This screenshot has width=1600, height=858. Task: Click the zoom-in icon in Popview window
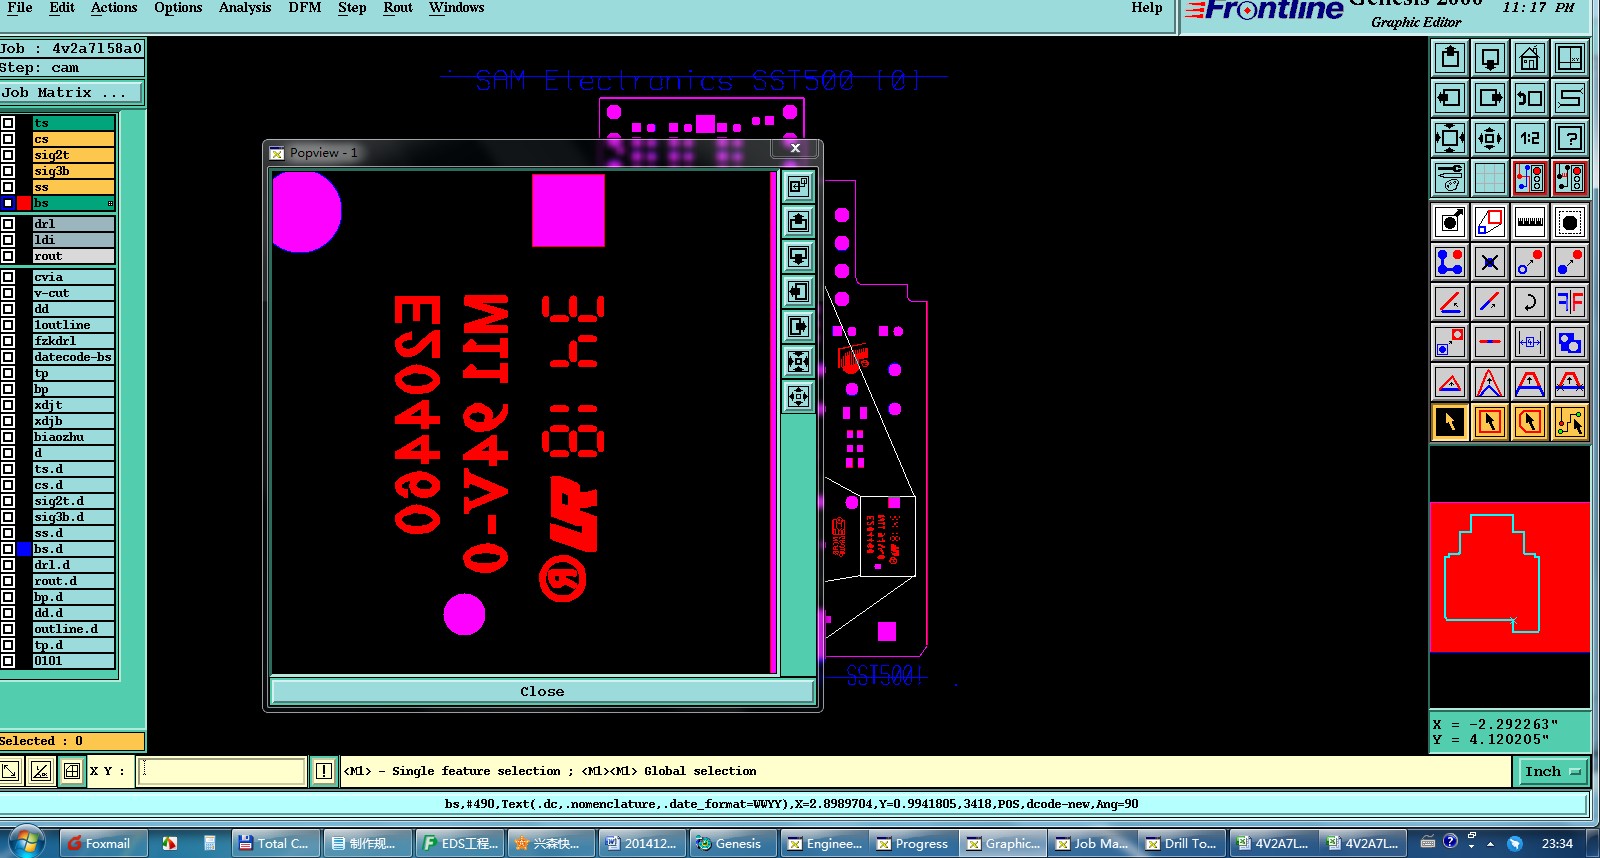tap(798, 361)
